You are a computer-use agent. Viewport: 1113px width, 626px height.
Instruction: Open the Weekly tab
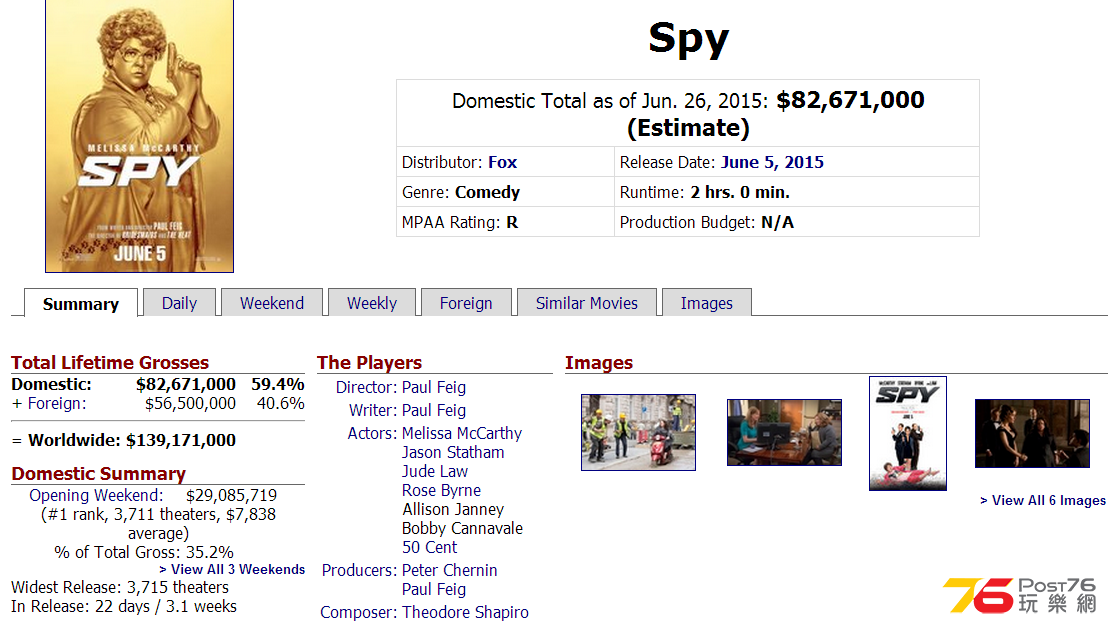[372, 303]
